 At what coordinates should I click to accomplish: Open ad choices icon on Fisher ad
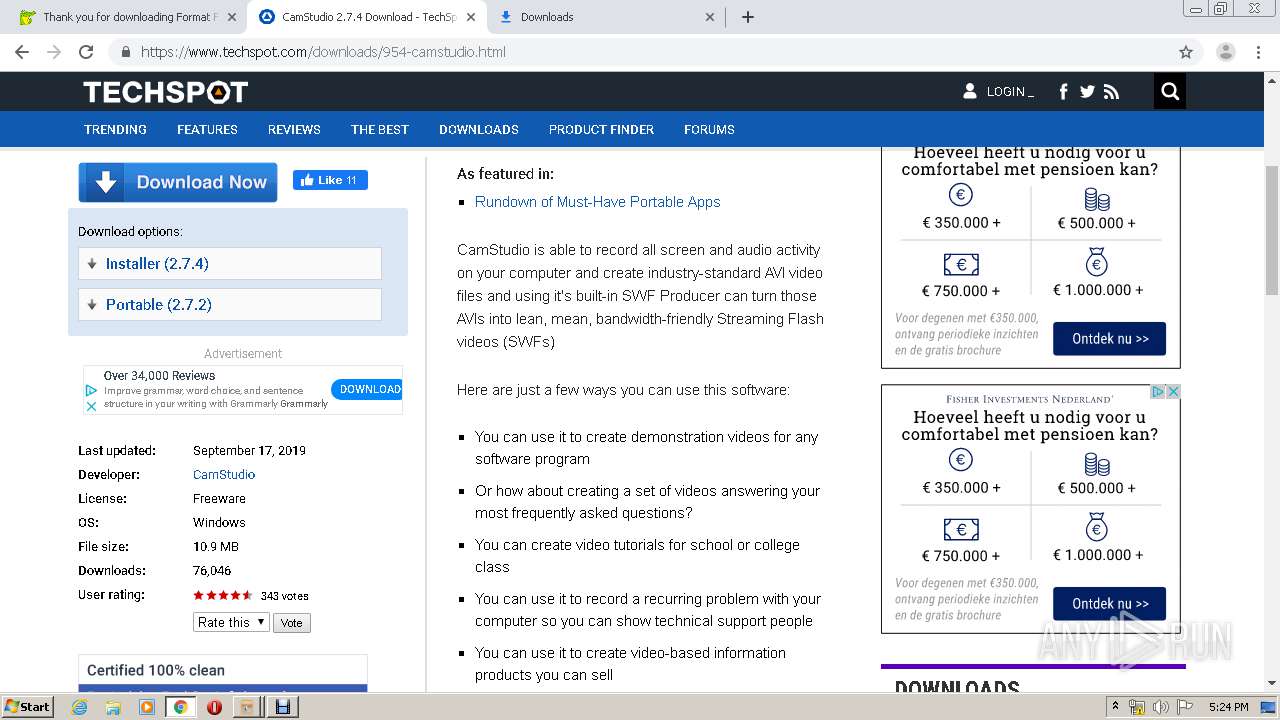pyautogui.click(x=1158, y=392)
